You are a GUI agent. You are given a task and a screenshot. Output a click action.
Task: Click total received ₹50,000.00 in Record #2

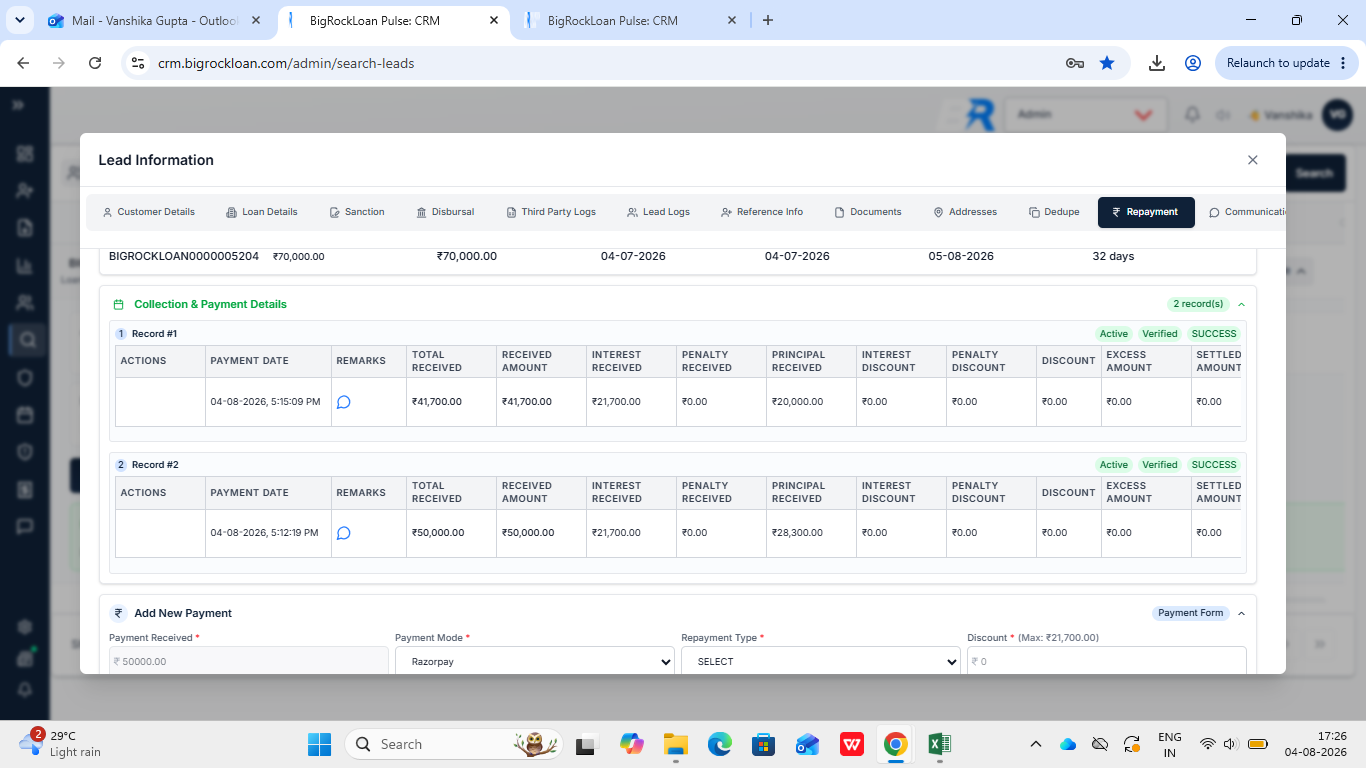(438, 533)
